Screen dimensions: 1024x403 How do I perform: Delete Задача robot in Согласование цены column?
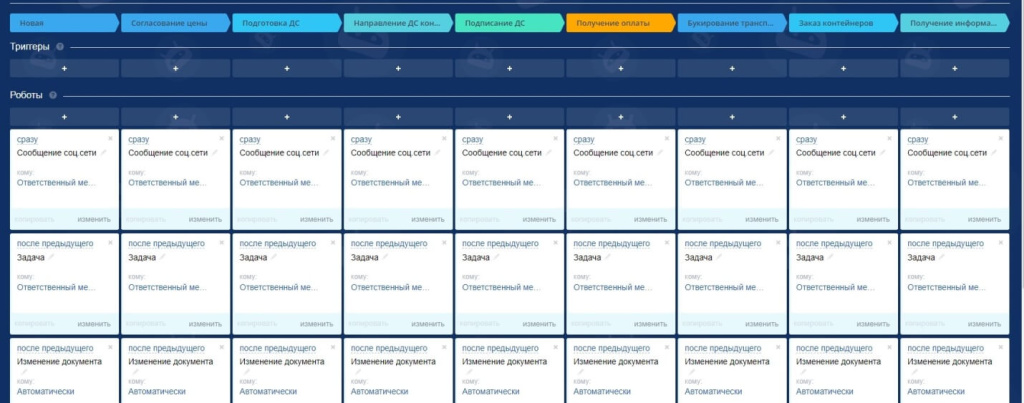(222, 243)
